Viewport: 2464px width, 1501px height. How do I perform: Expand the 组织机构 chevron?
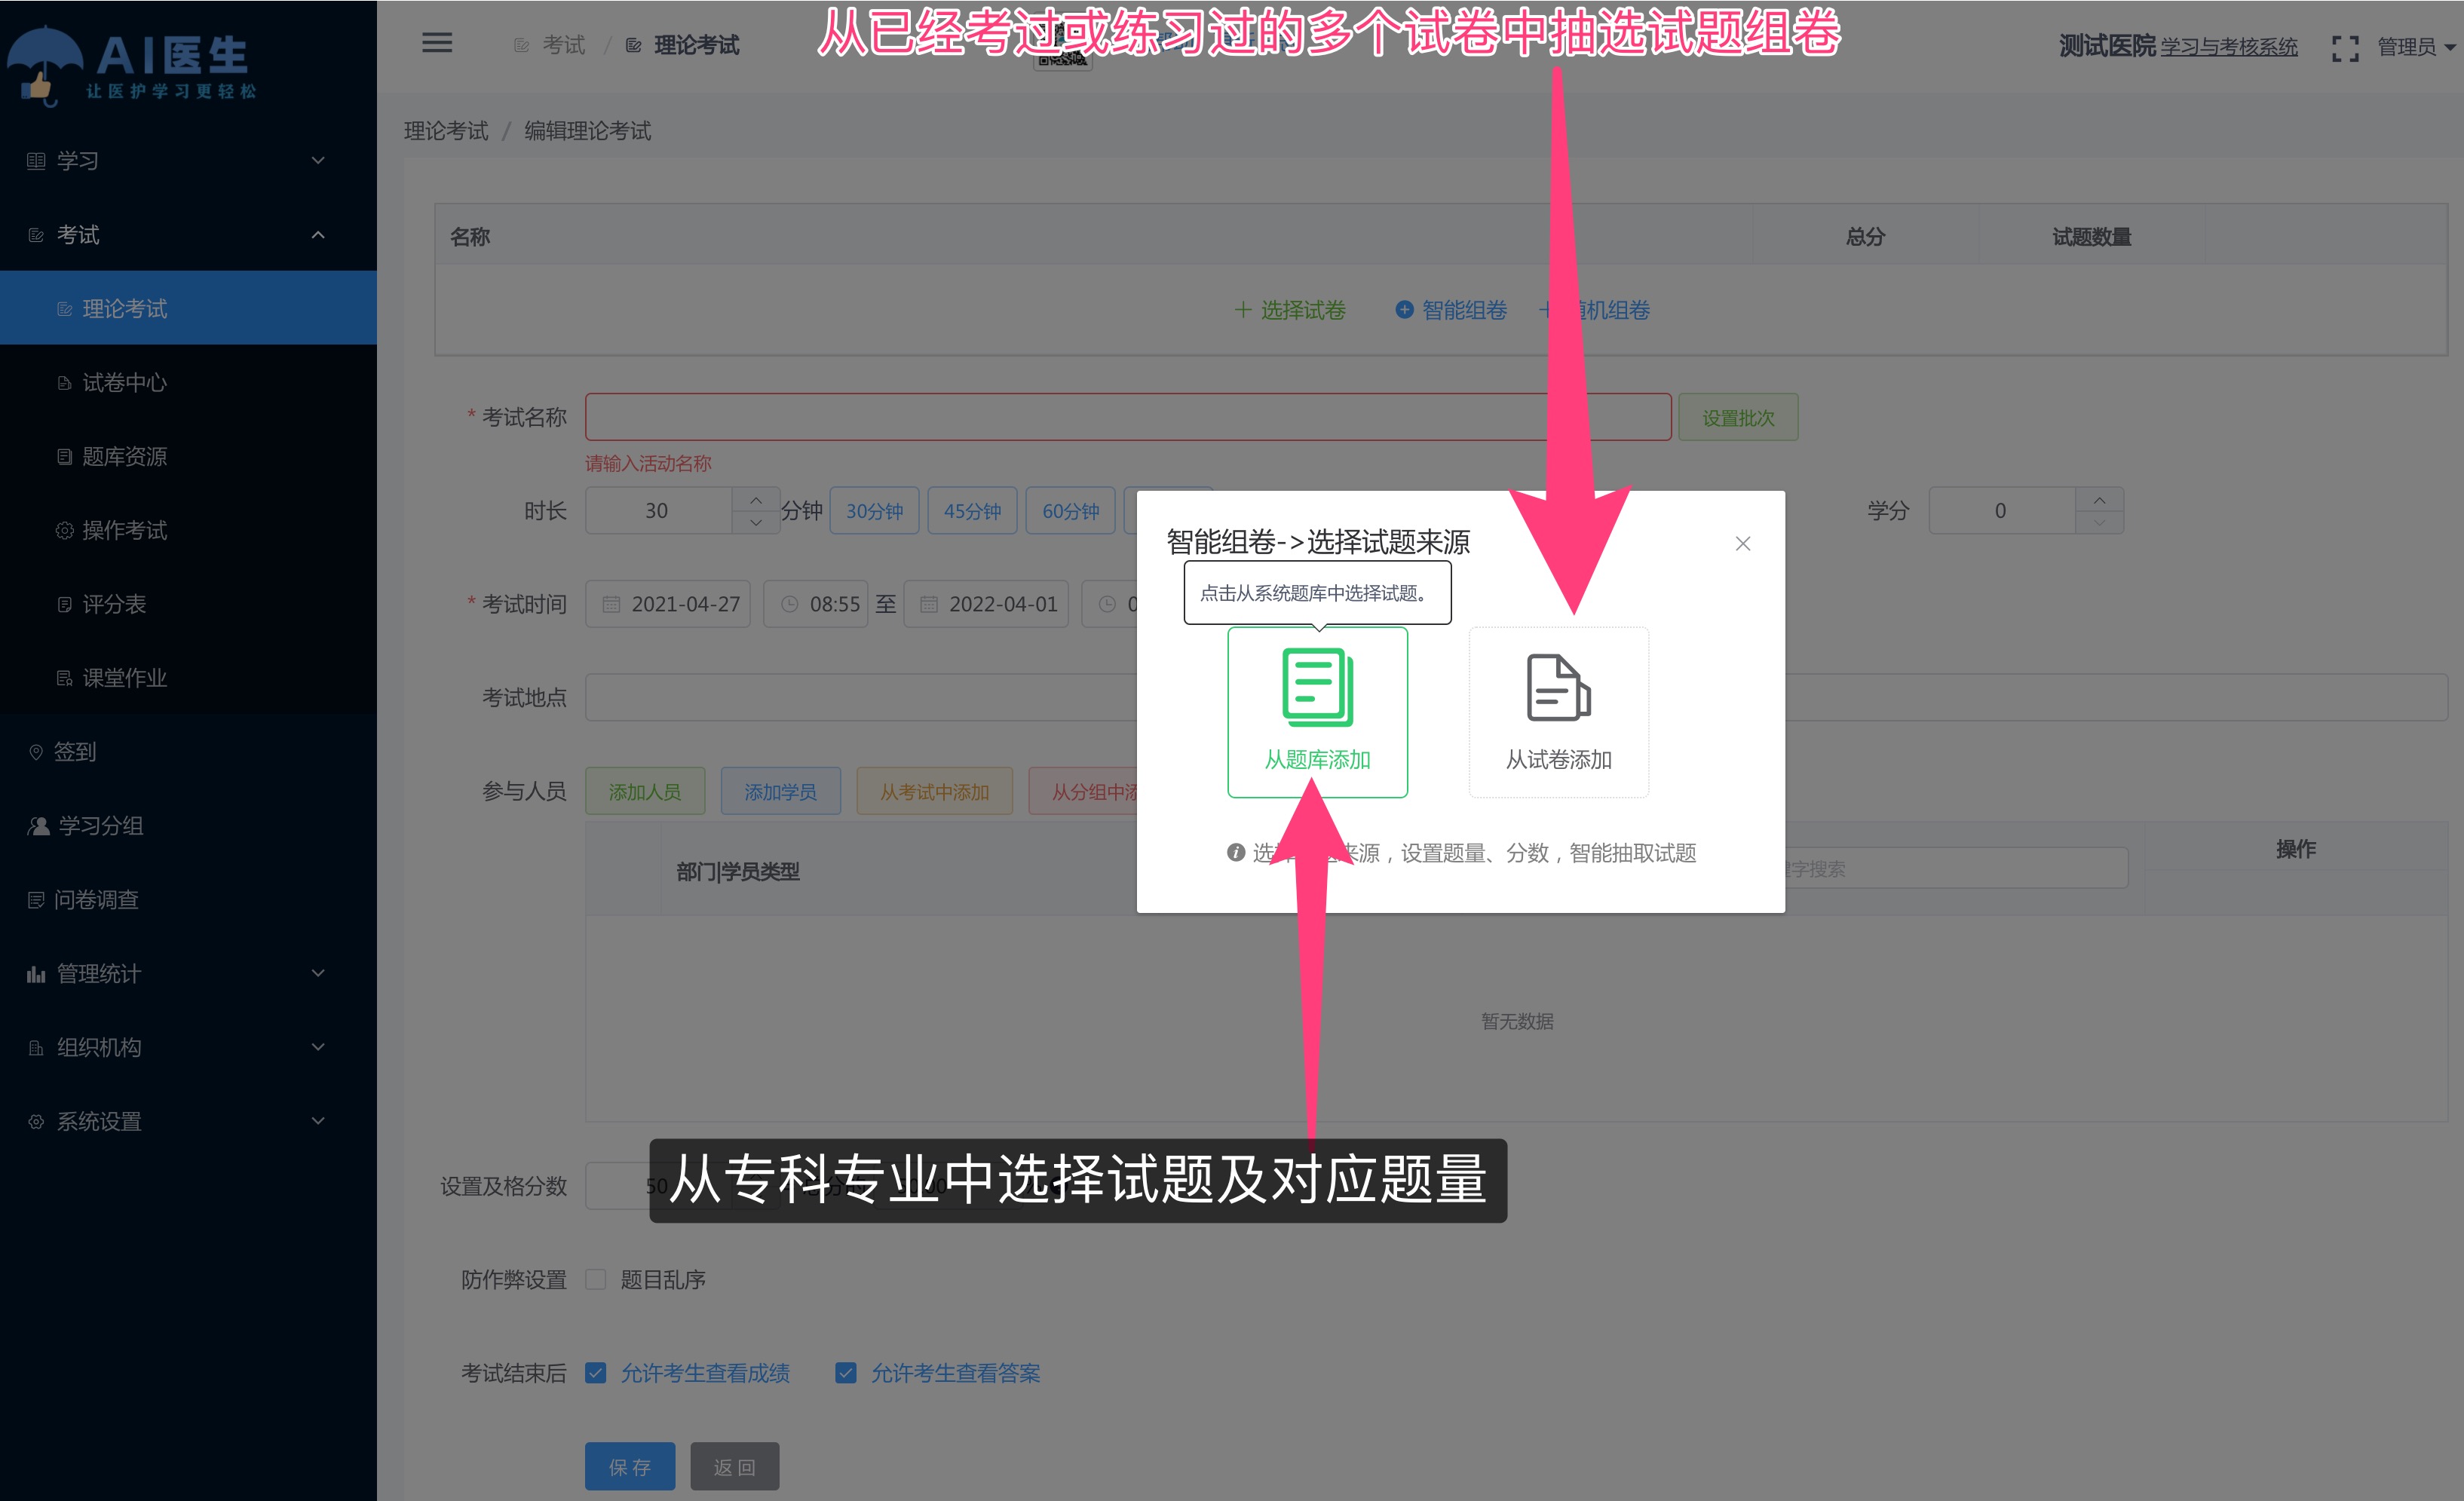[318, 1047]
